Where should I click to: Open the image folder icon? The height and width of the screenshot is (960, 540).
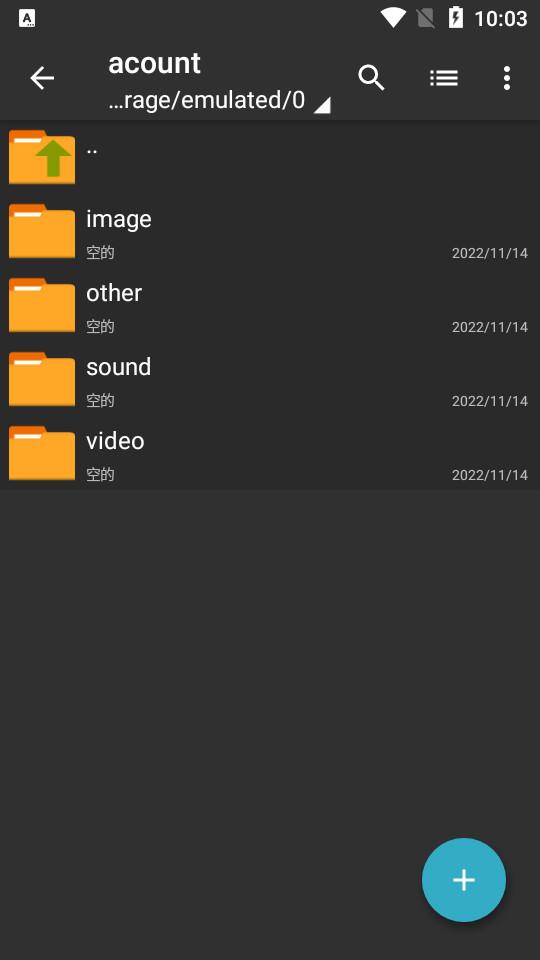[x=42, y=231]
